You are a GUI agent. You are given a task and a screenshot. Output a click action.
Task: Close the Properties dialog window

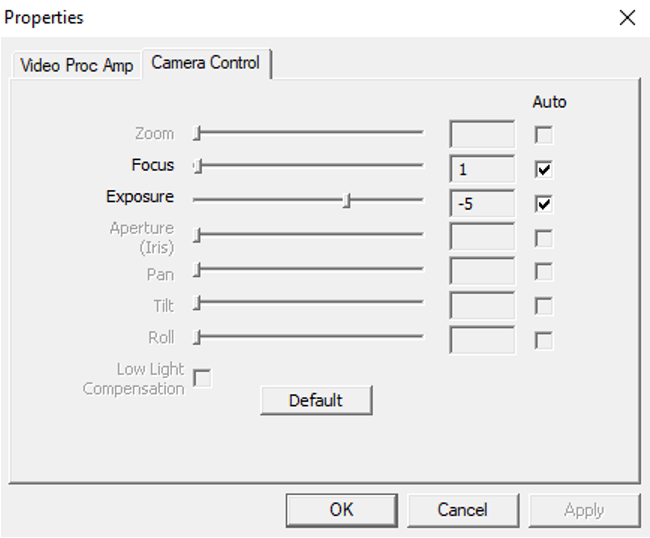coord(627,18)
